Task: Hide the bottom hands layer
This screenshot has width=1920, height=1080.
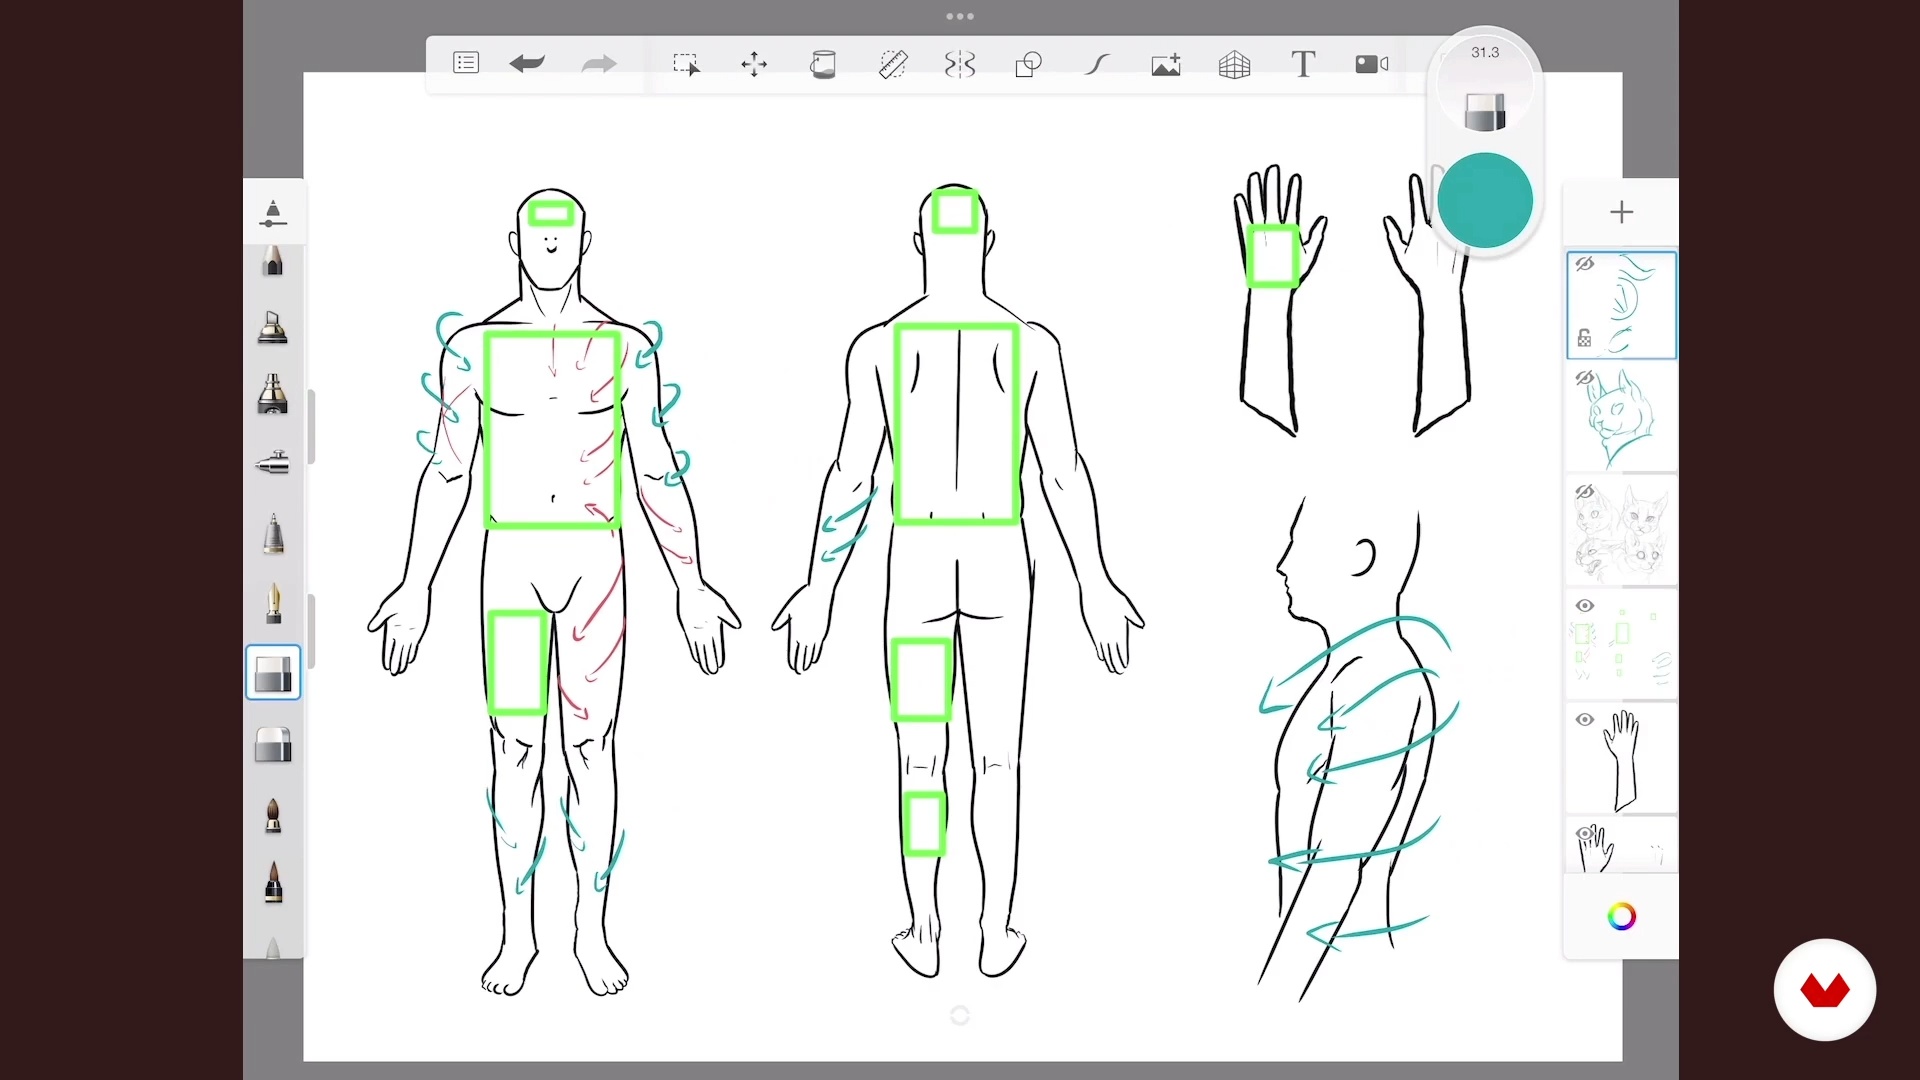Action: [1585, 833]
